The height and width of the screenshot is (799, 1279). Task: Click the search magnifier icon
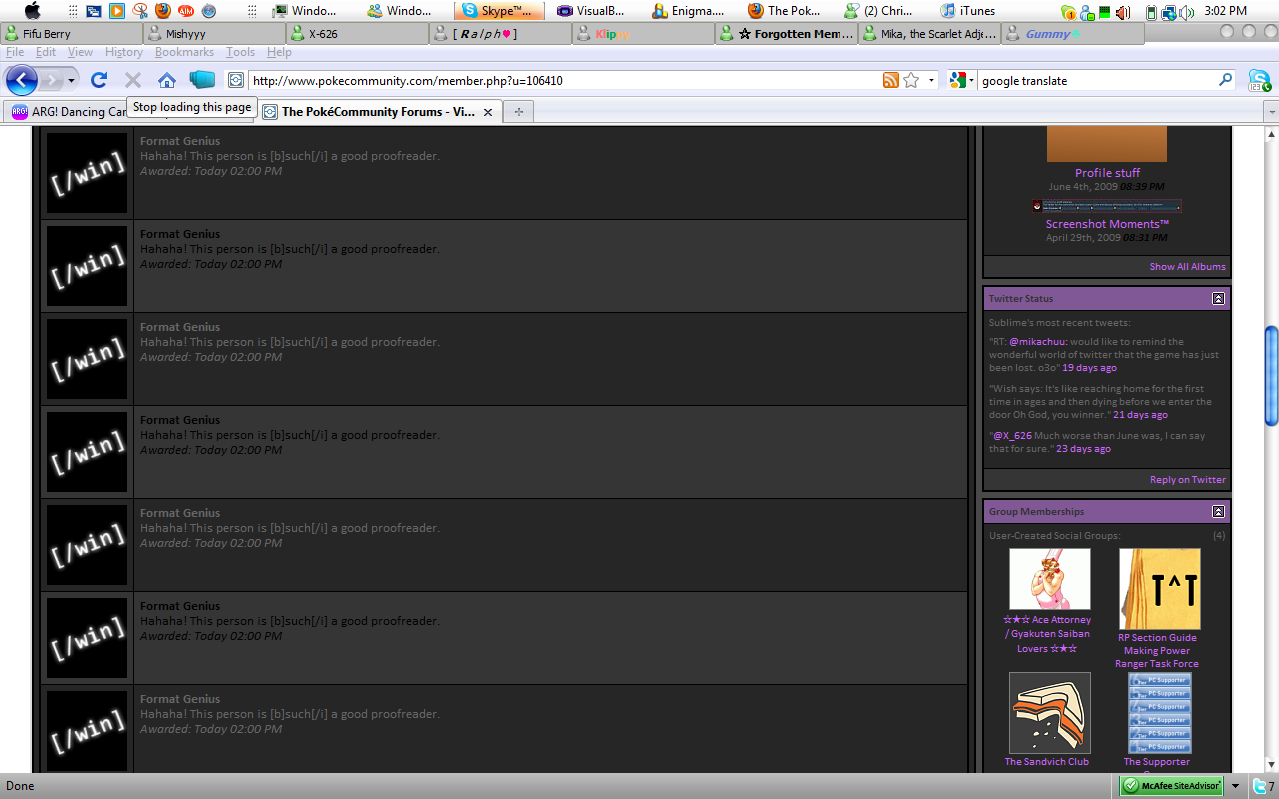(x=1225, y=80)
